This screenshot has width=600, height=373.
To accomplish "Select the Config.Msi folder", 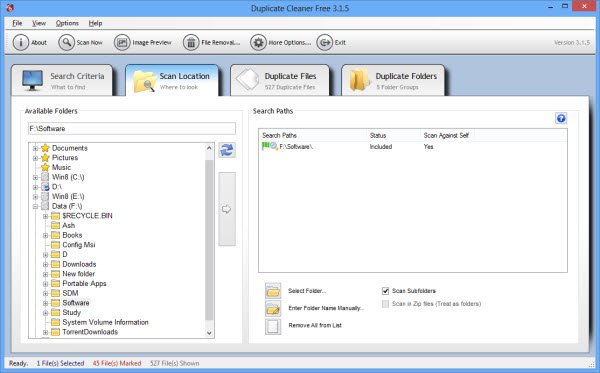I will tap(79, 245).
